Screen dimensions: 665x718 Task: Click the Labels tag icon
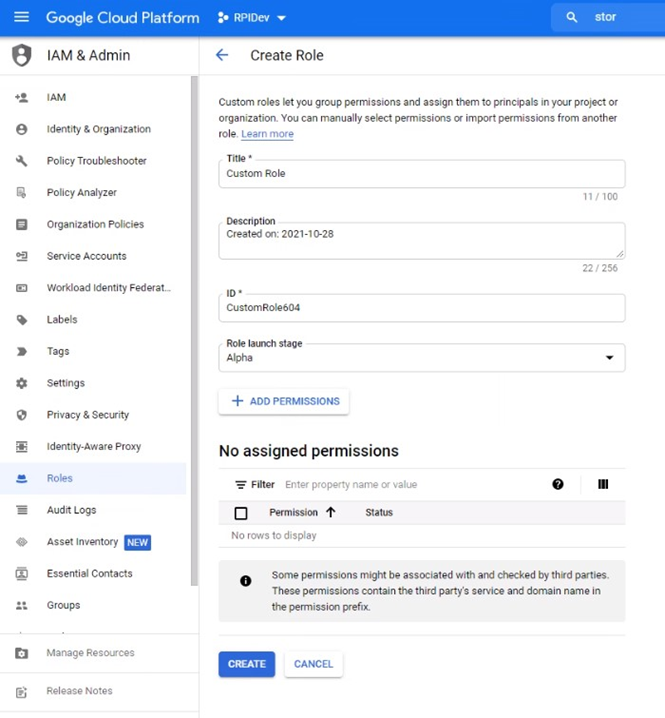(x=22, y=320)
